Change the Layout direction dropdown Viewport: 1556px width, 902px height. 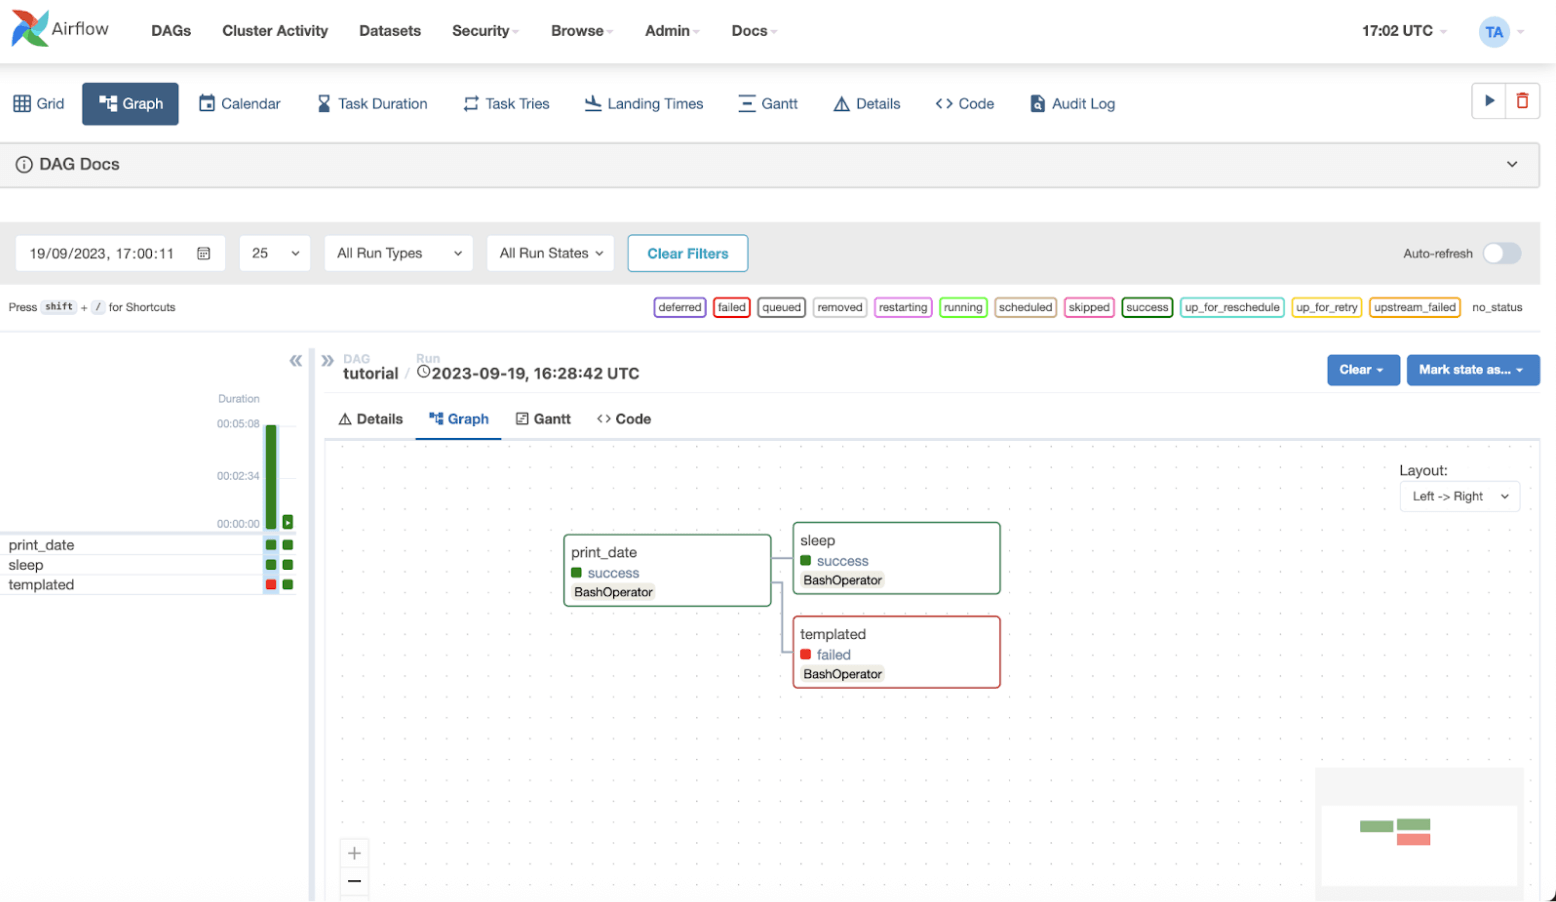tap(1459, 496)
